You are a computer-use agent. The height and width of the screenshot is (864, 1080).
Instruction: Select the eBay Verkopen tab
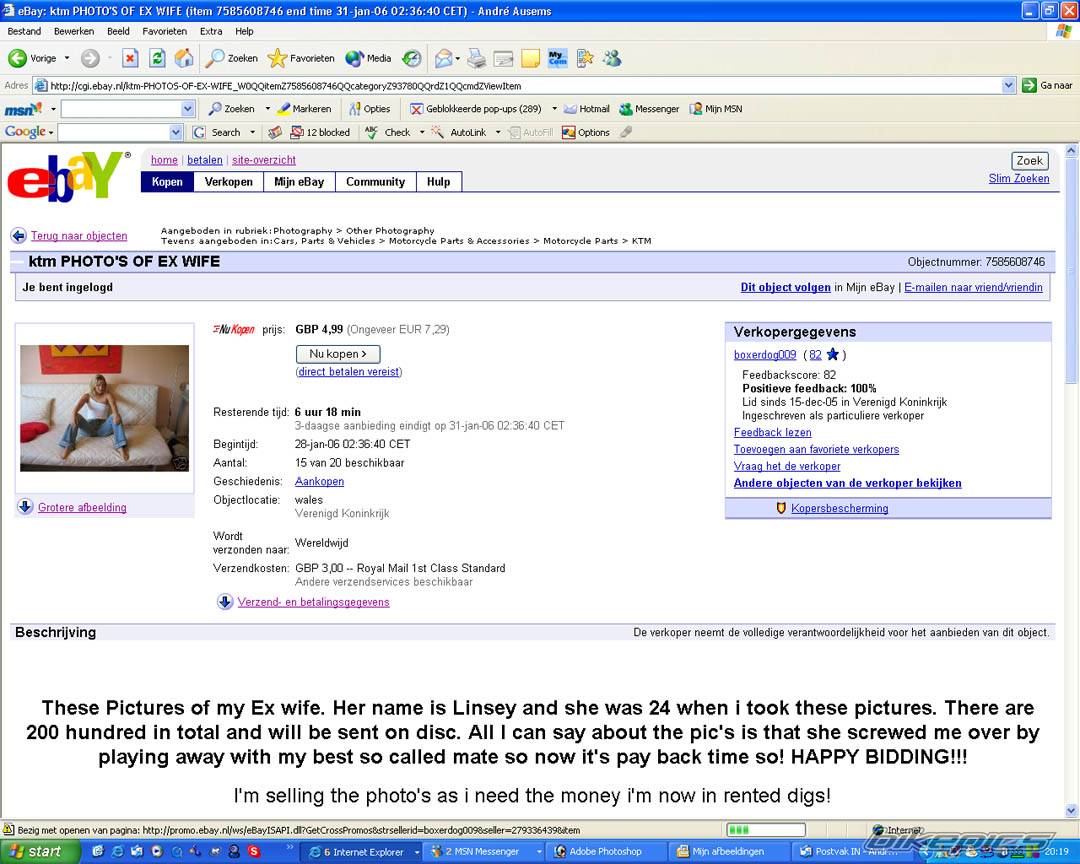click(x=229, y=182)
